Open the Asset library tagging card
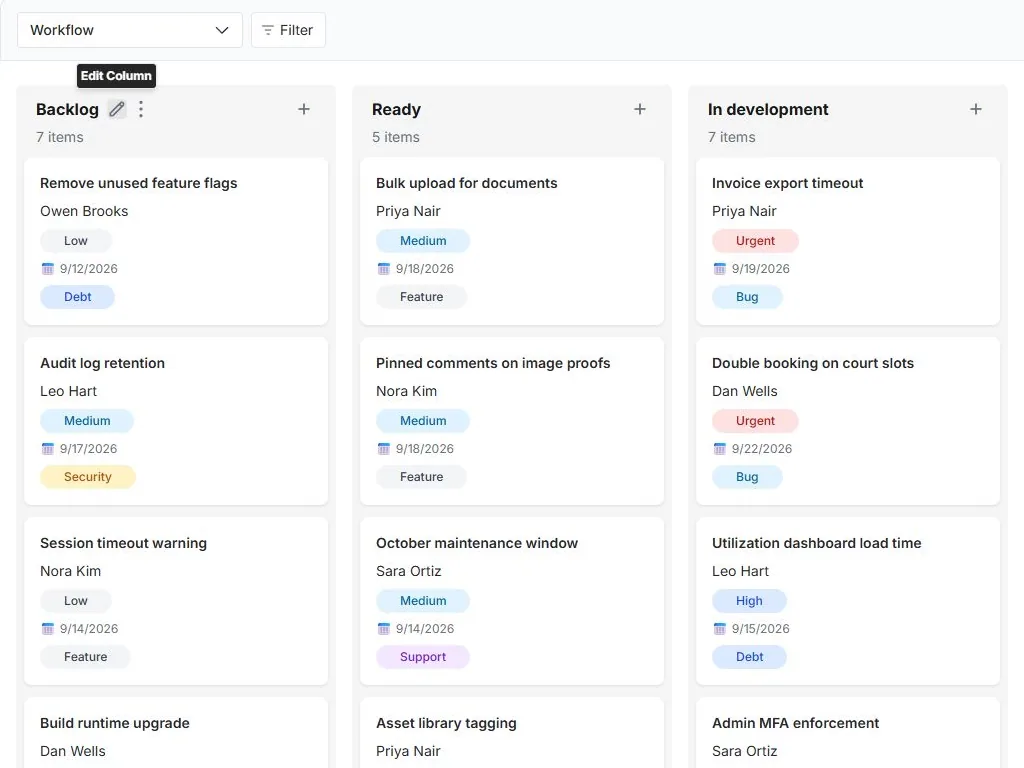The height and width of the screenshot is (768, 1024). [x=512, y=733]
